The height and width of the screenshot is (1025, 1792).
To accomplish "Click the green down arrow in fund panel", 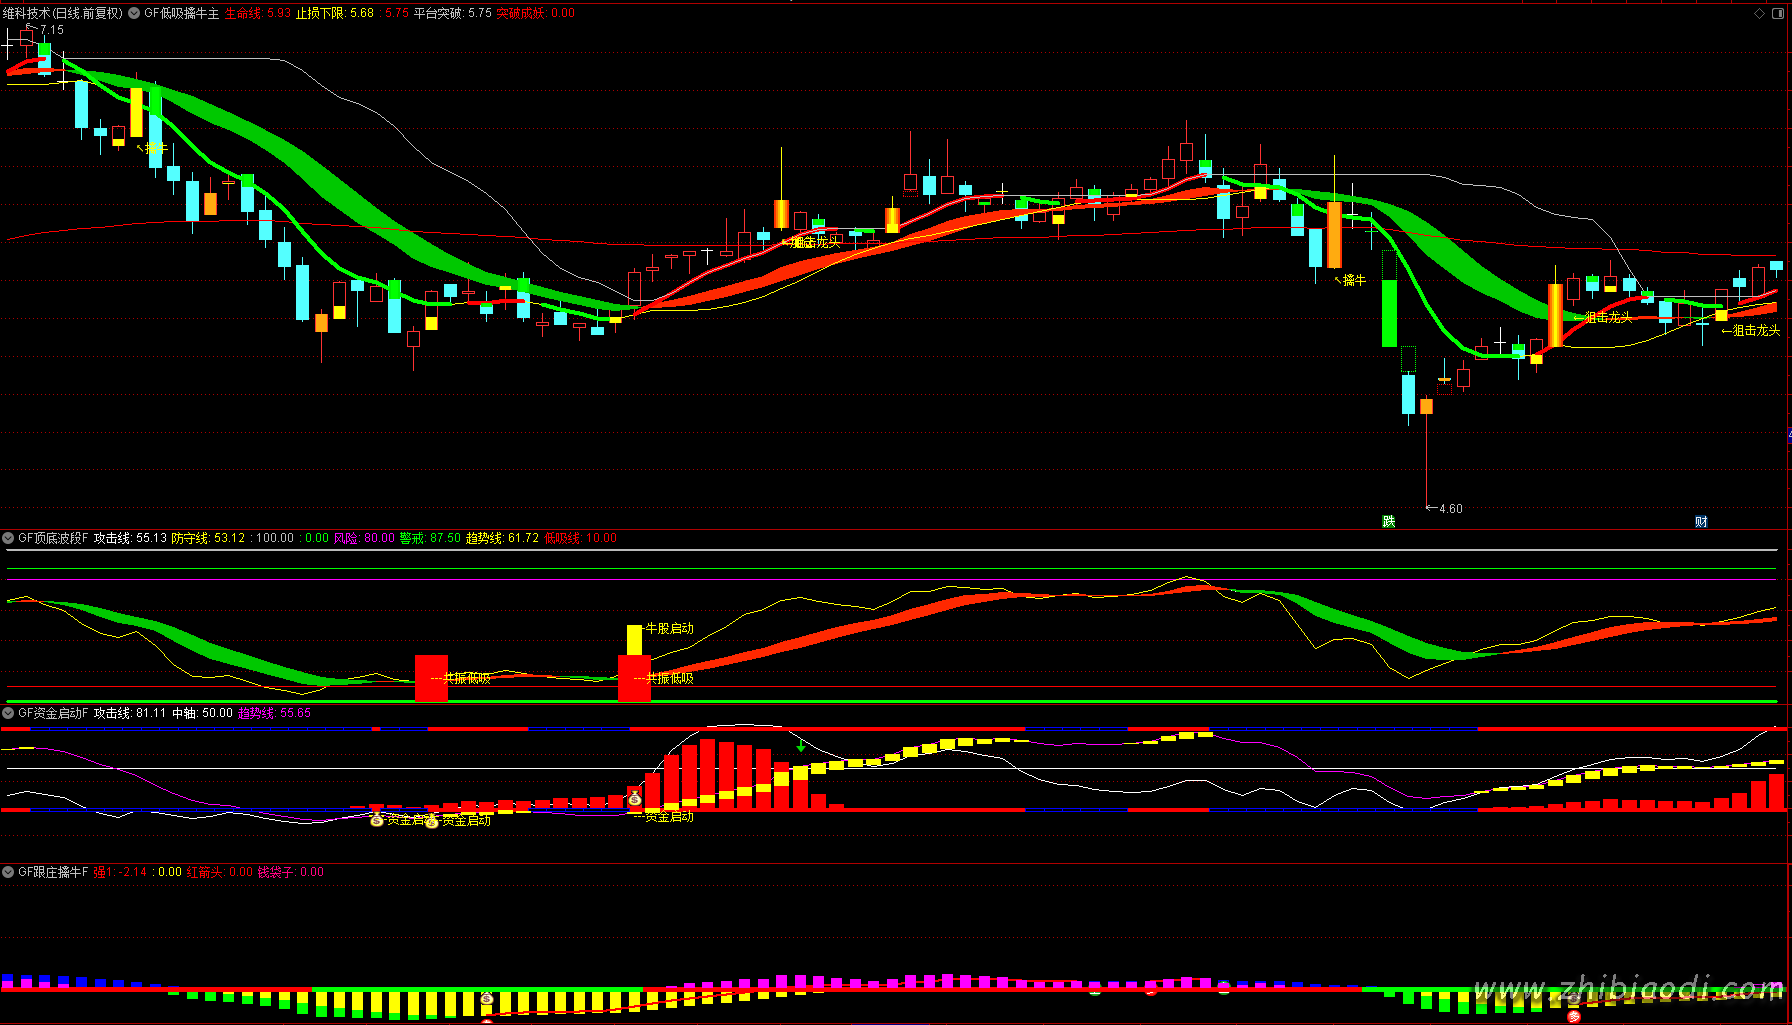I will pyautogui.click(x=801, y=746).
